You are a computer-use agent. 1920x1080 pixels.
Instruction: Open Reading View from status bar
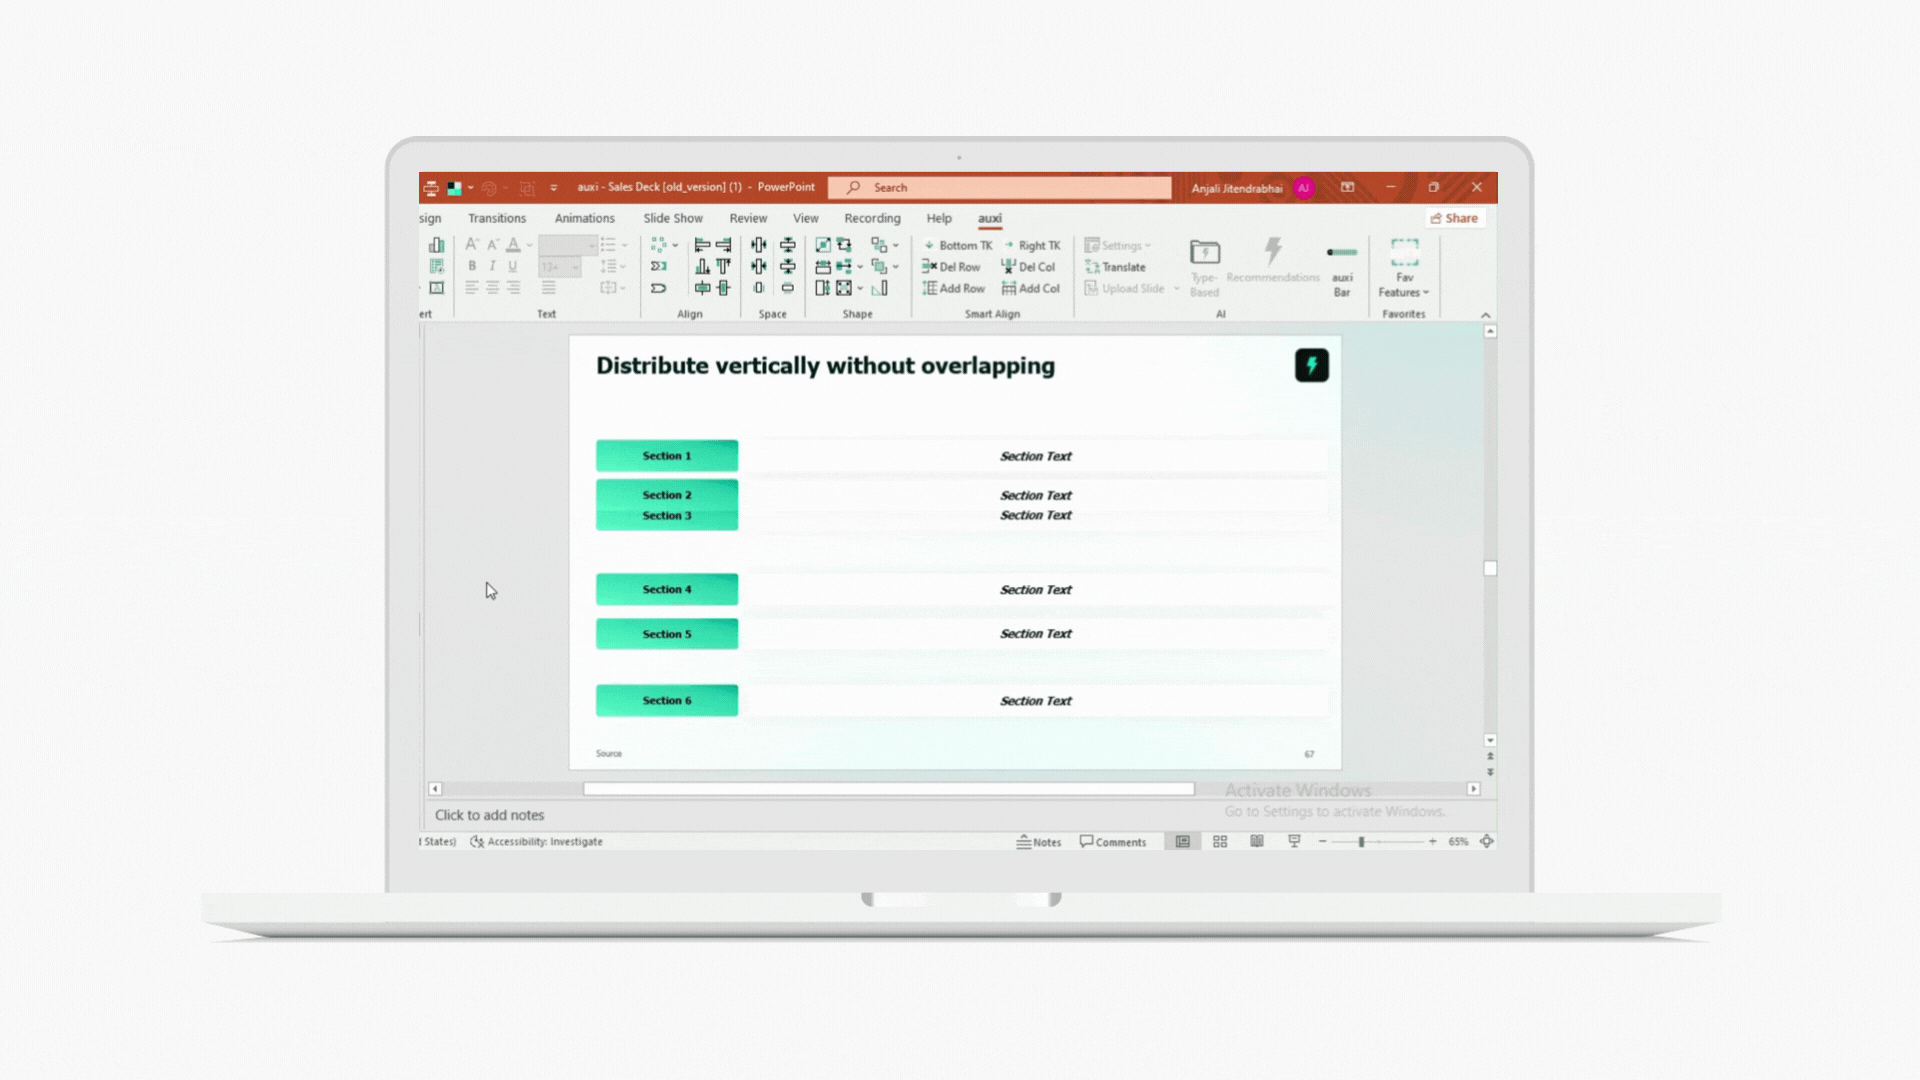1257,842
